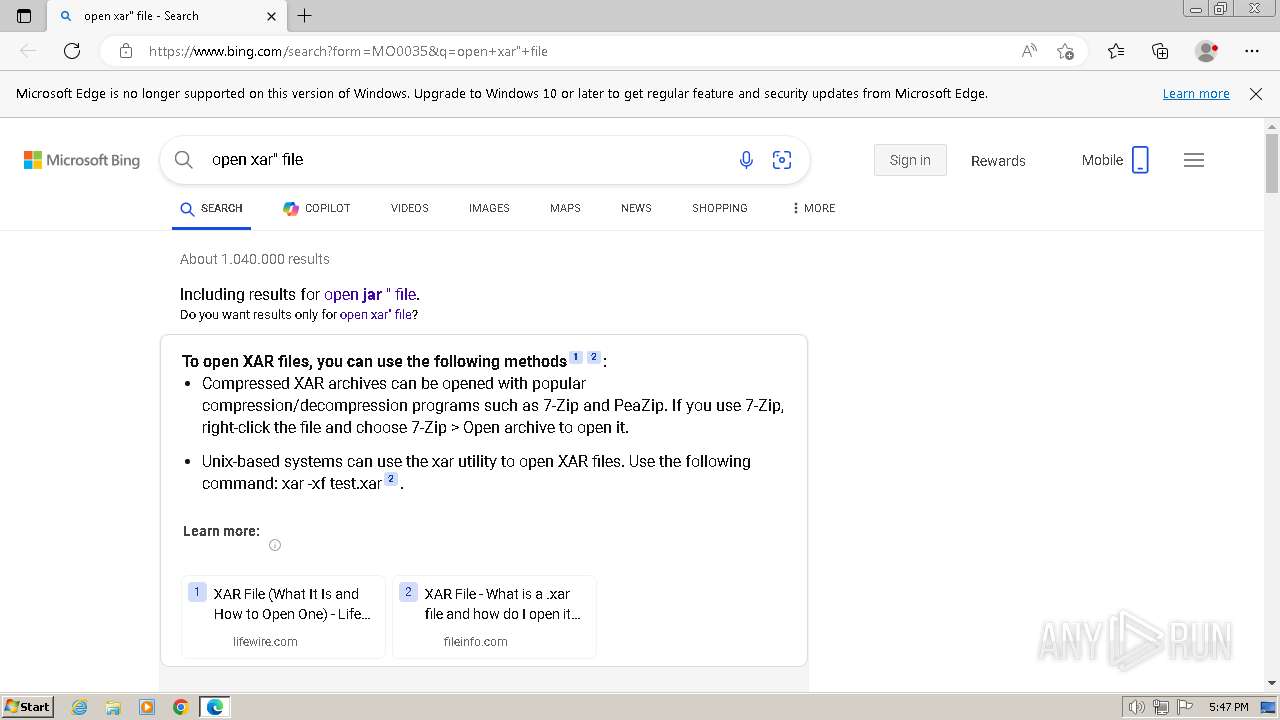Open Rewards link
1280x720 pixels.
click(998, 160)
